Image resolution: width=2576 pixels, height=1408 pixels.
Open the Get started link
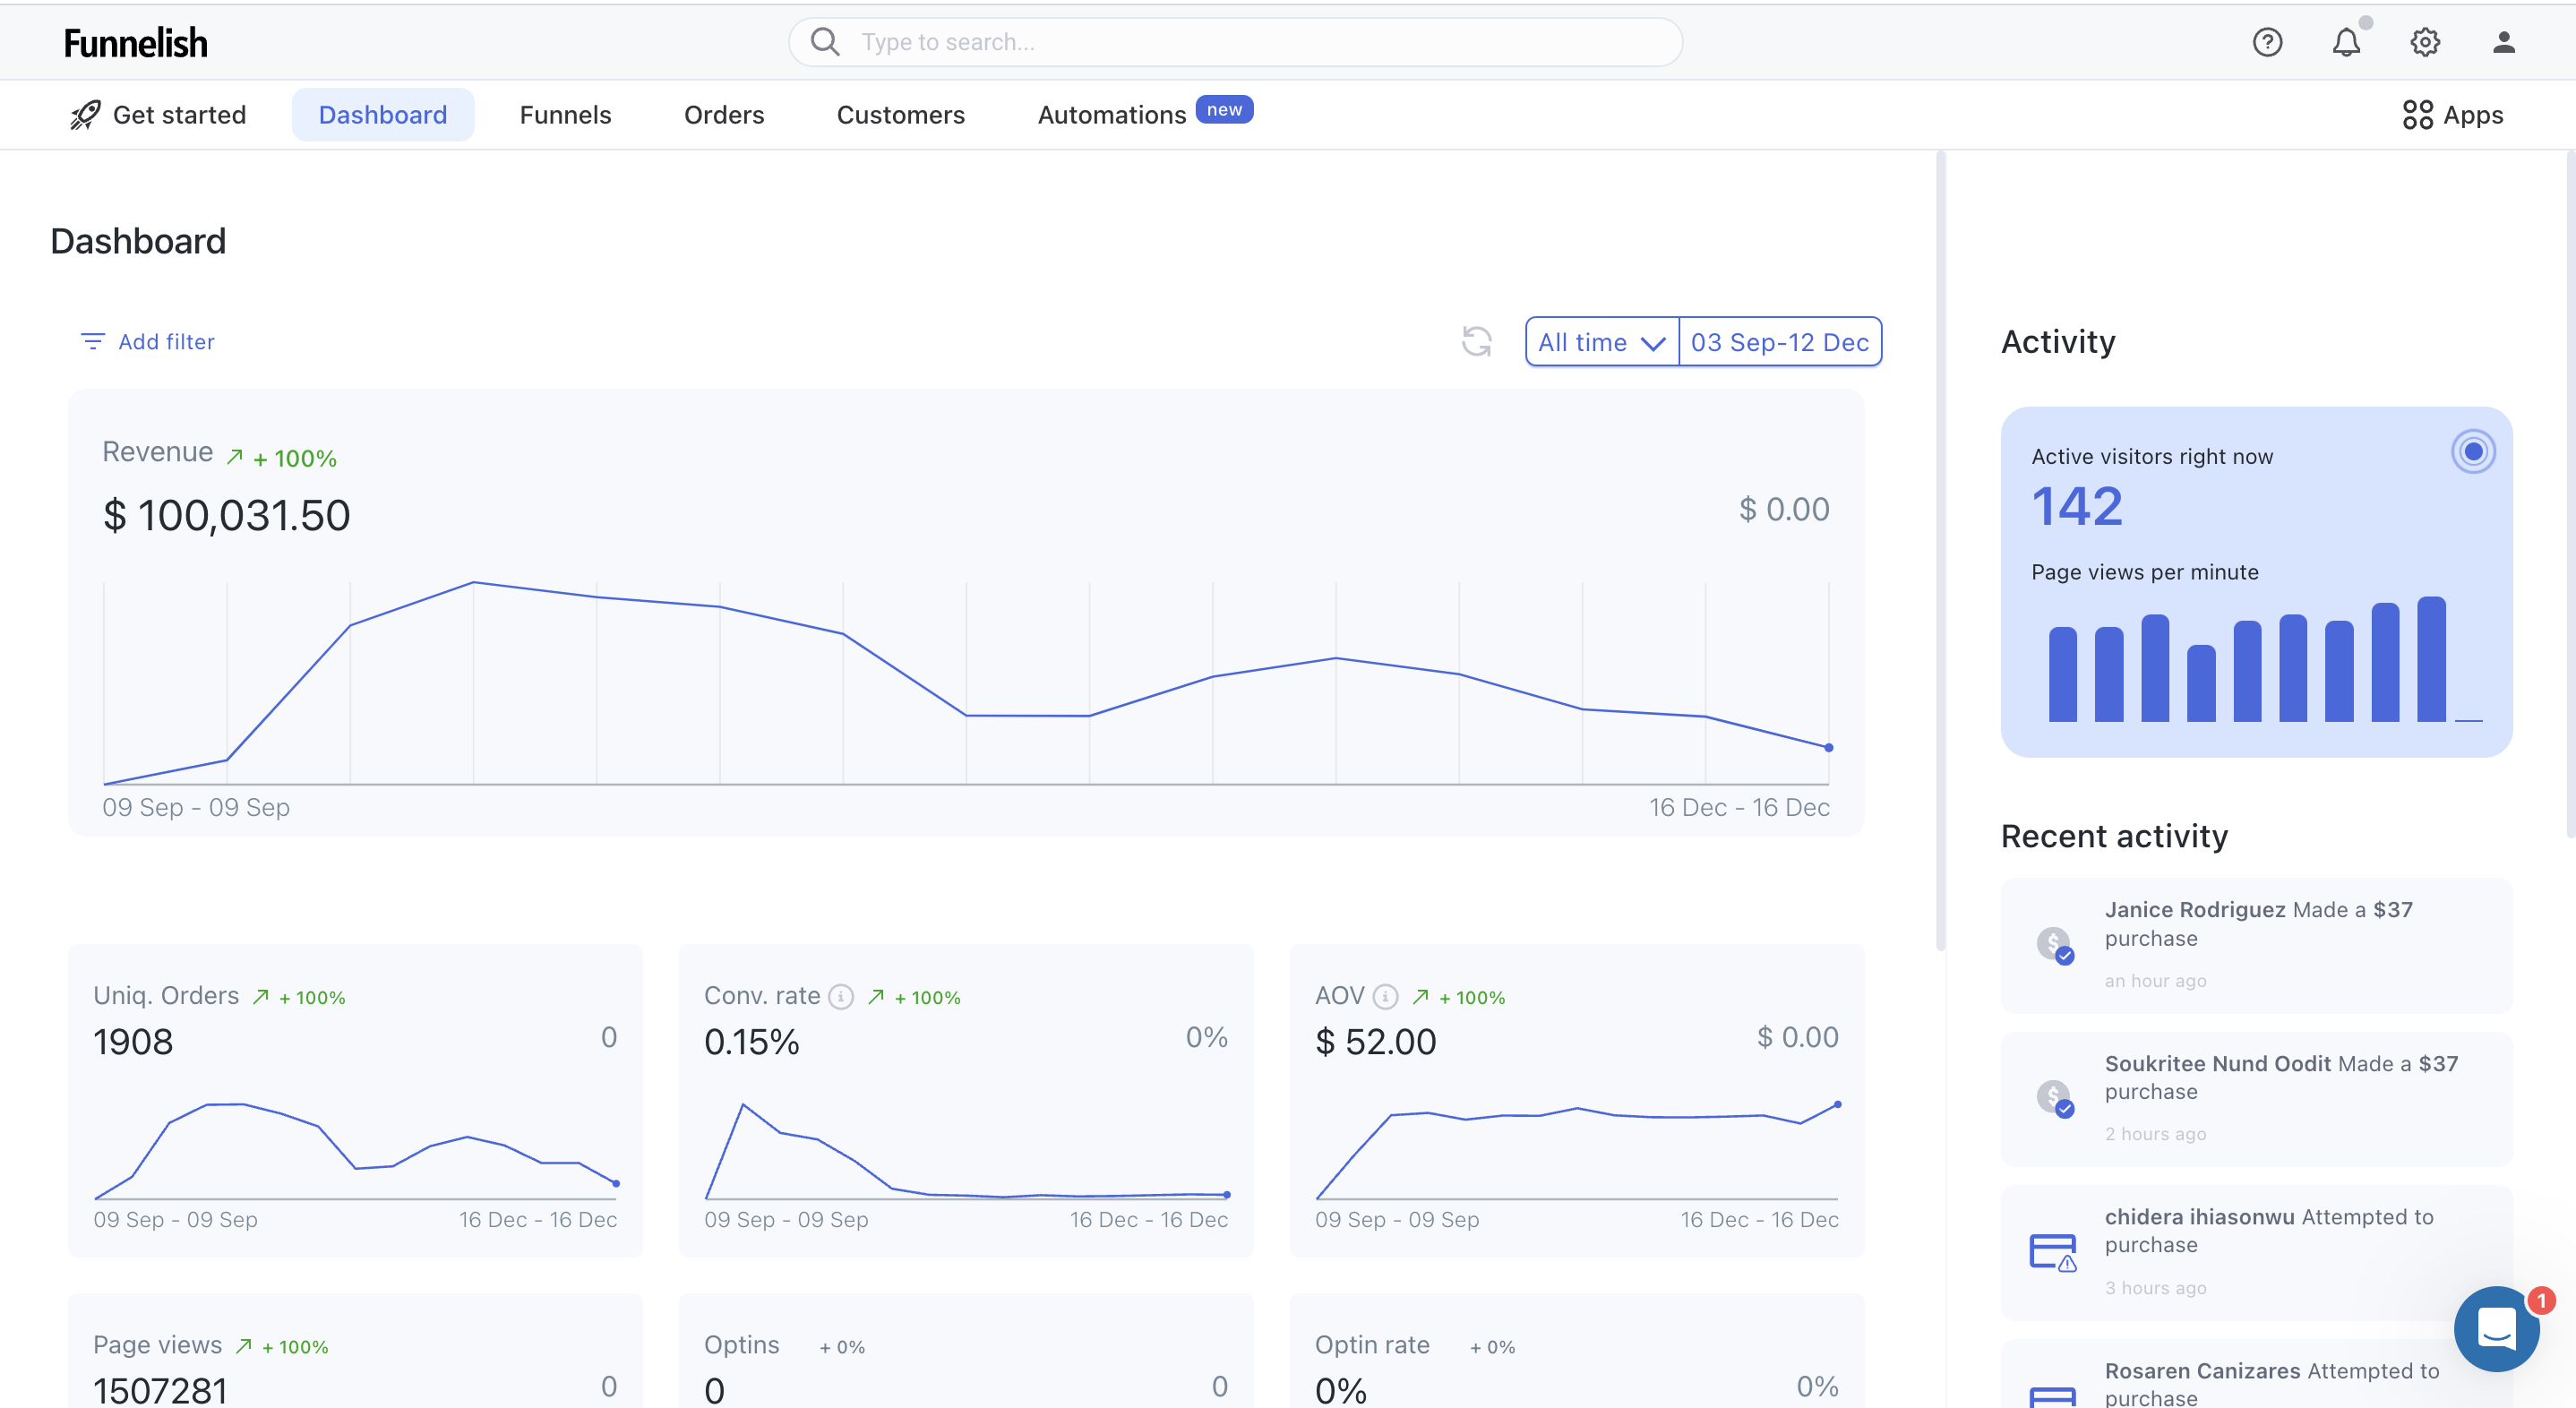tap(158, 115)
